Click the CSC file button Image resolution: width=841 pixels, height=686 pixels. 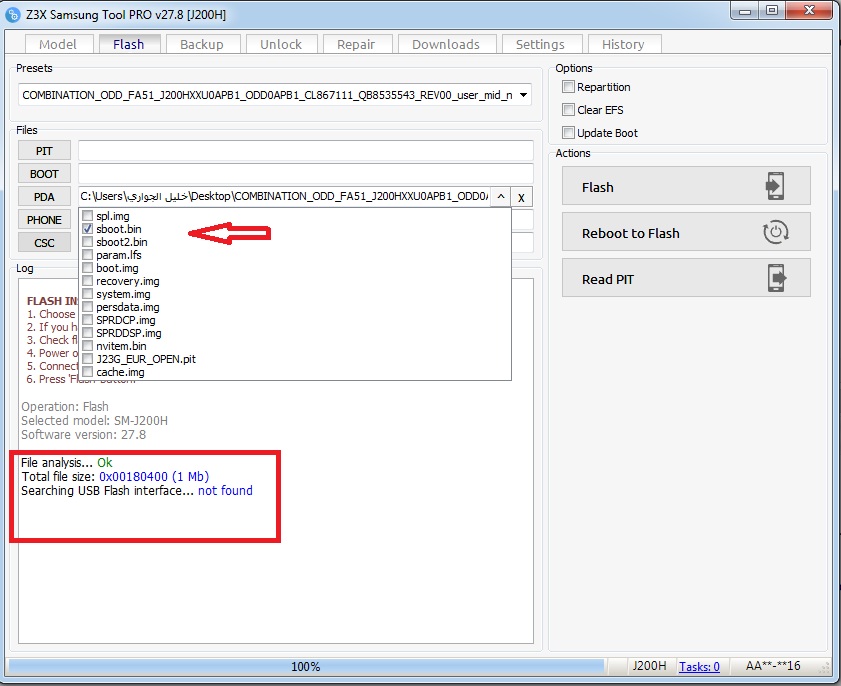pyautogui.click(x=44, y=243)
